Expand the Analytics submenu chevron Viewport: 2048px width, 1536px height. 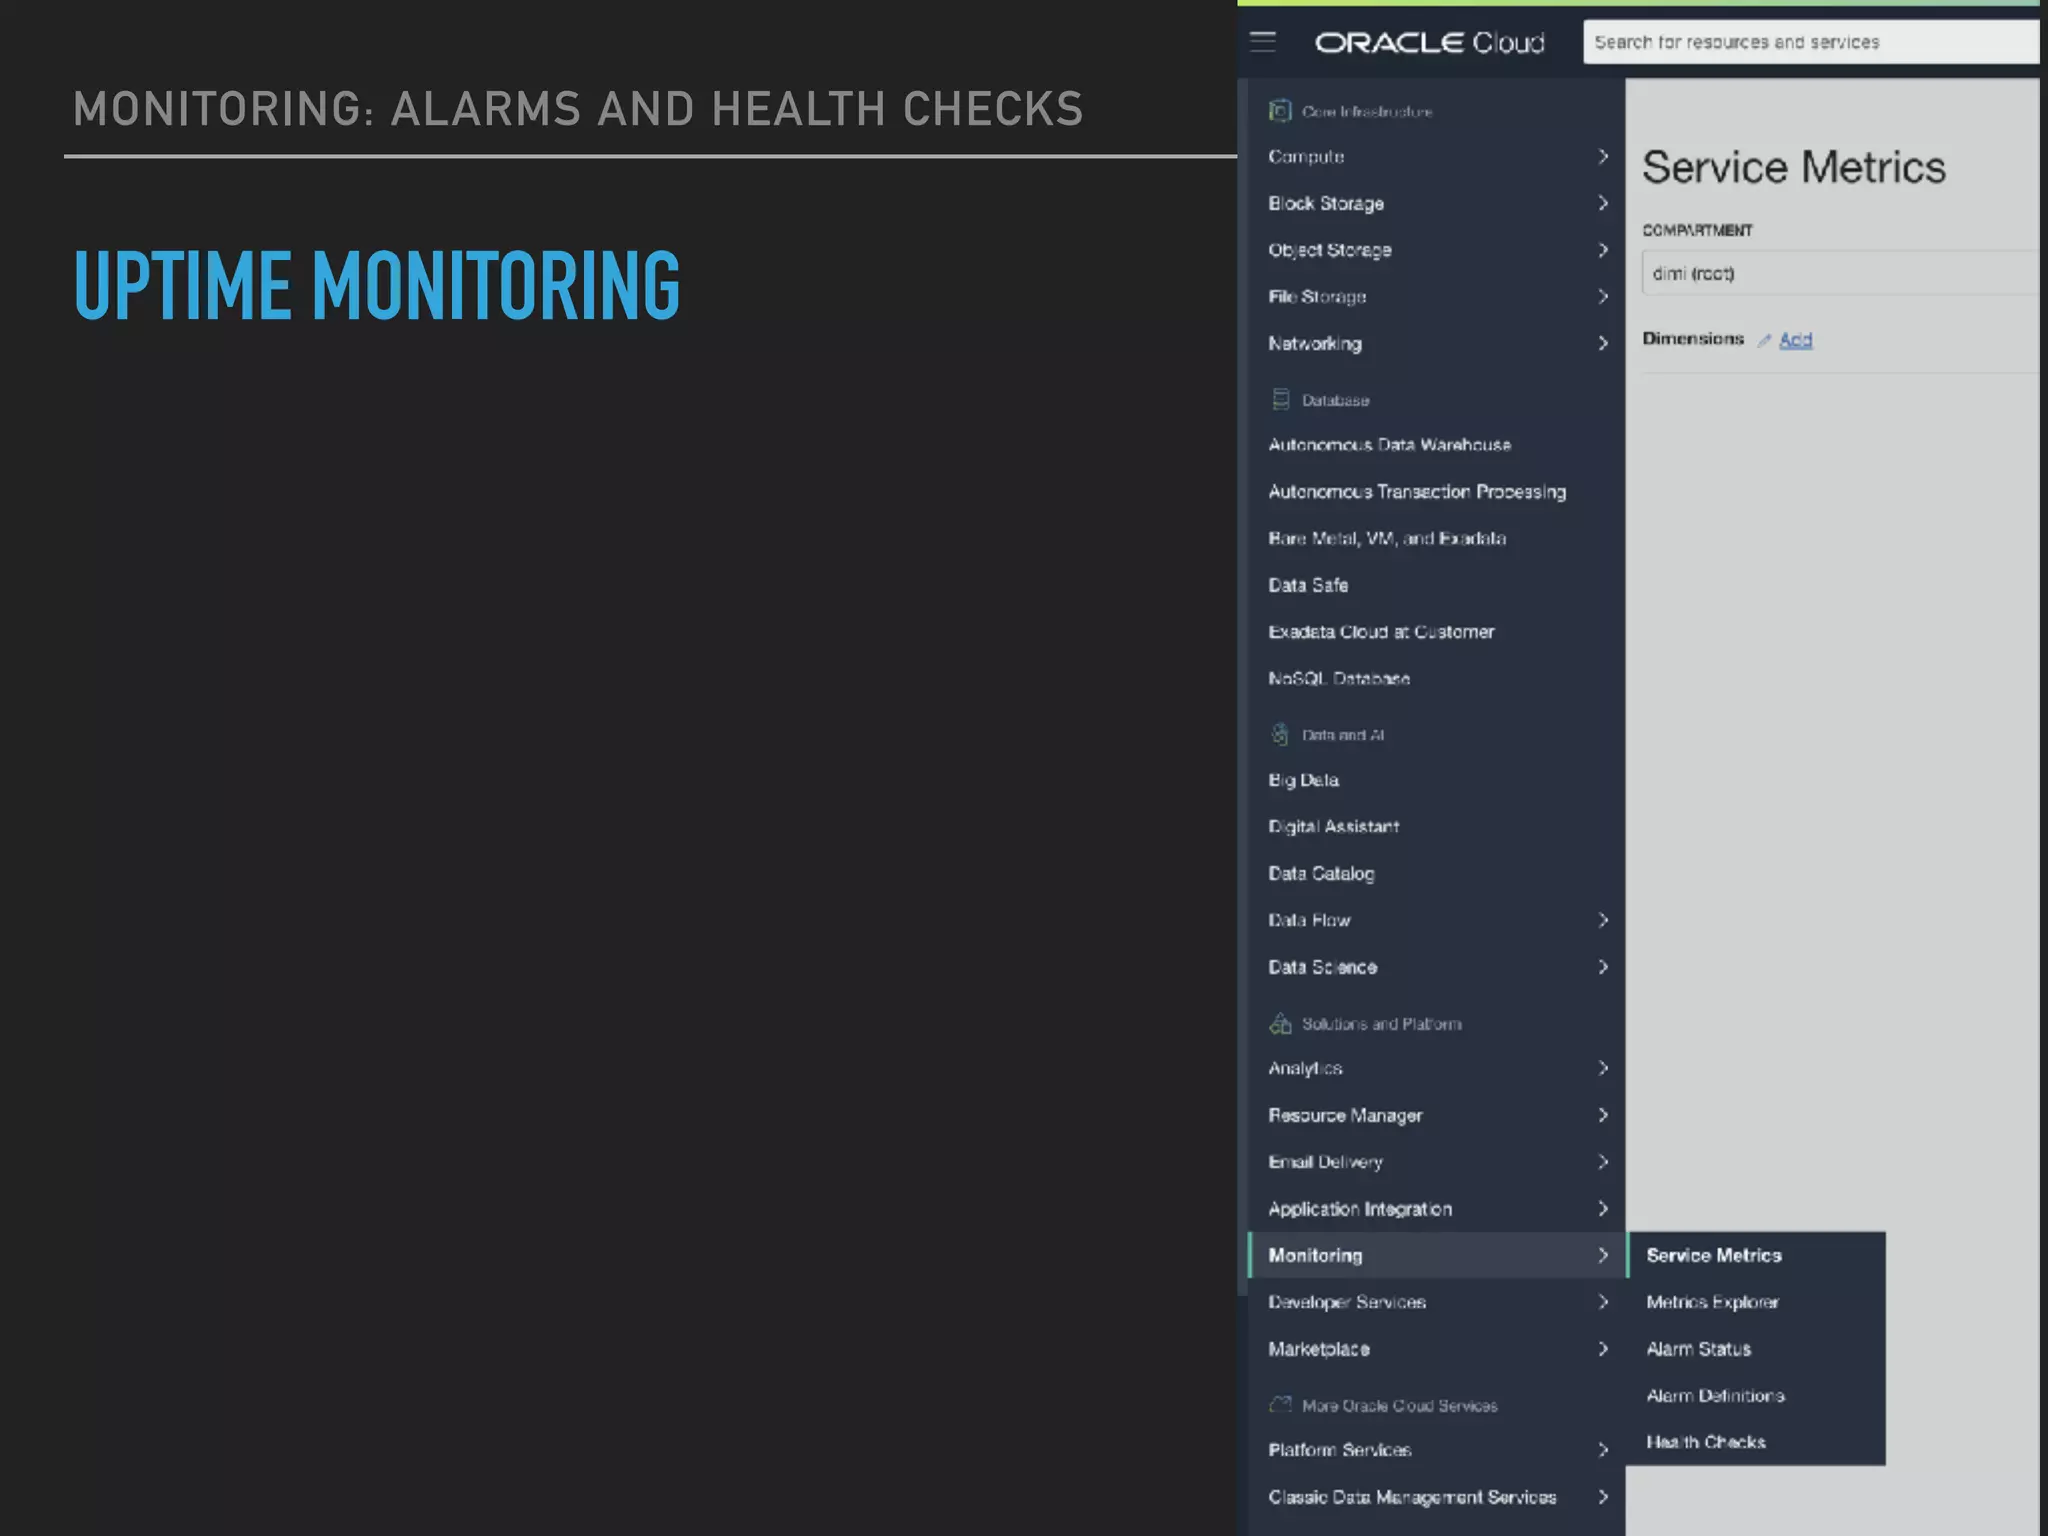1603,1068
